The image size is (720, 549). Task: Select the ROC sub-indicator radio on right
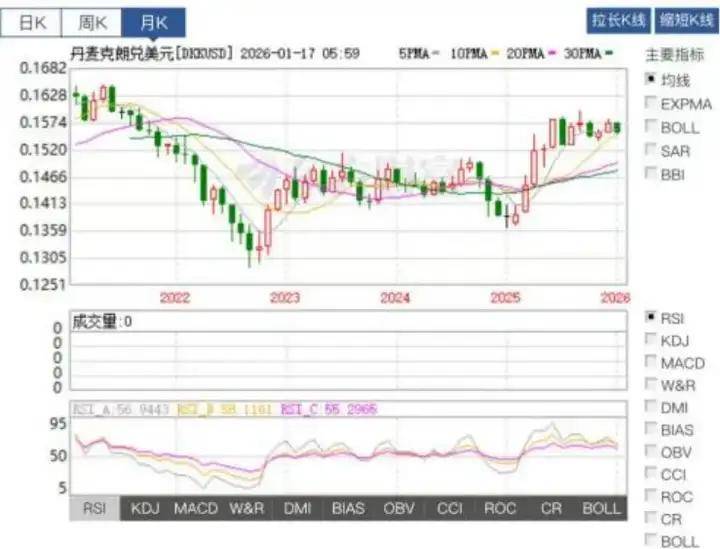650,495
